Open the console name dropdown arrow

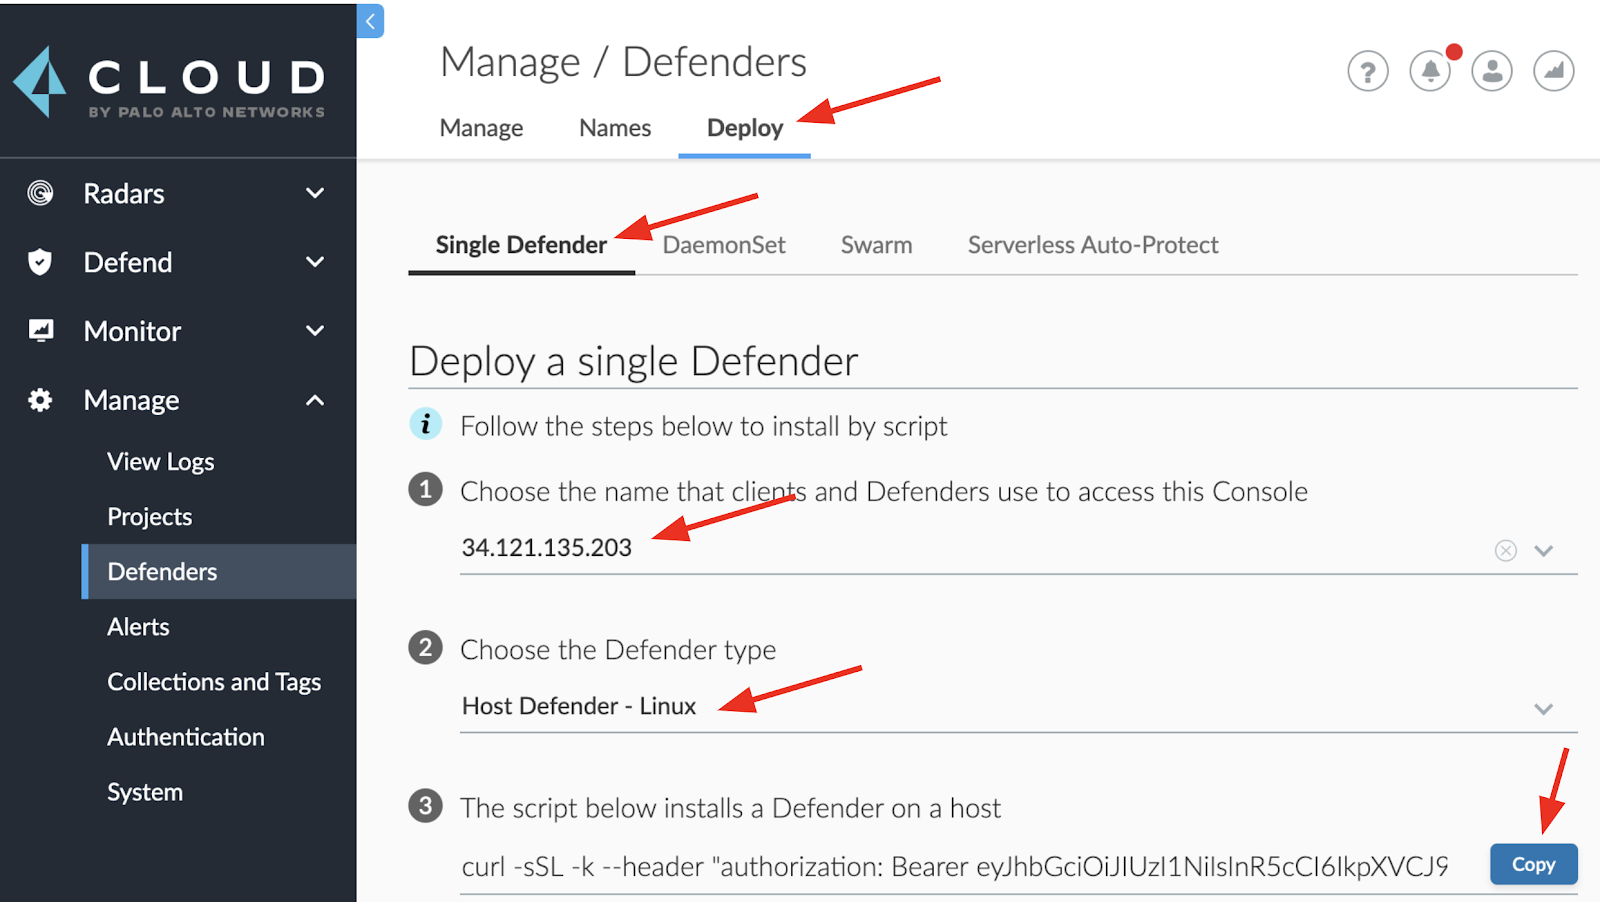1543,550
